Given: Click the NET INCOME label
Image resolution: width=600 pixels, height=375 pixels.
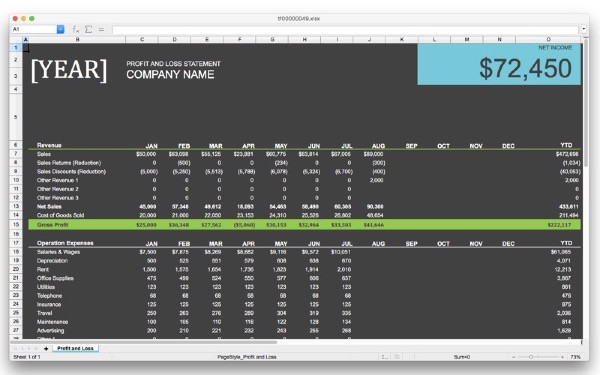Looking at the screenshot, I should tap(555, 47).
